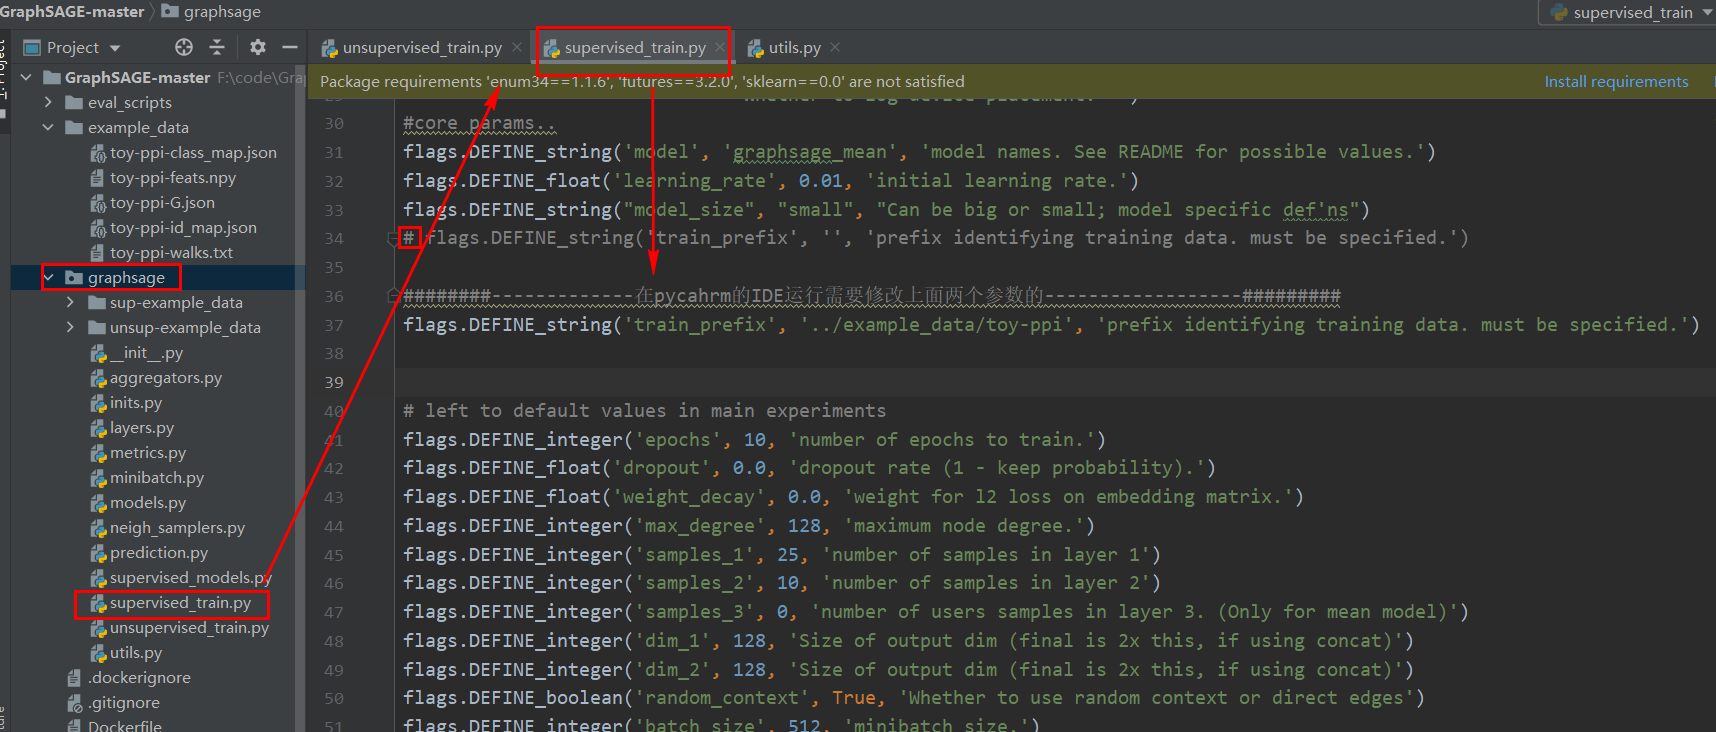Click the folder icon of eval_scripts
The width and height of the screenshot is (1716, 732).
coord(74,102)
